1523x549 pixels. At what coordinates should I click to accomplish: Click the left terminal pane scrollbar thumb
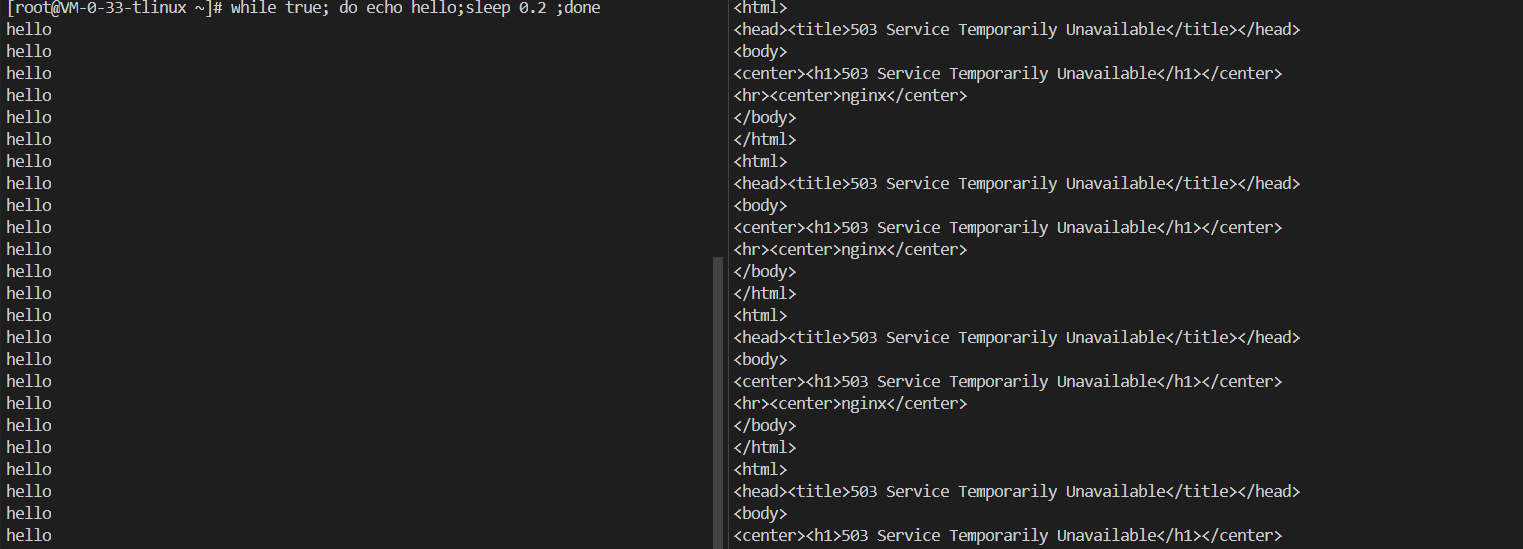[x=717, y=400]
